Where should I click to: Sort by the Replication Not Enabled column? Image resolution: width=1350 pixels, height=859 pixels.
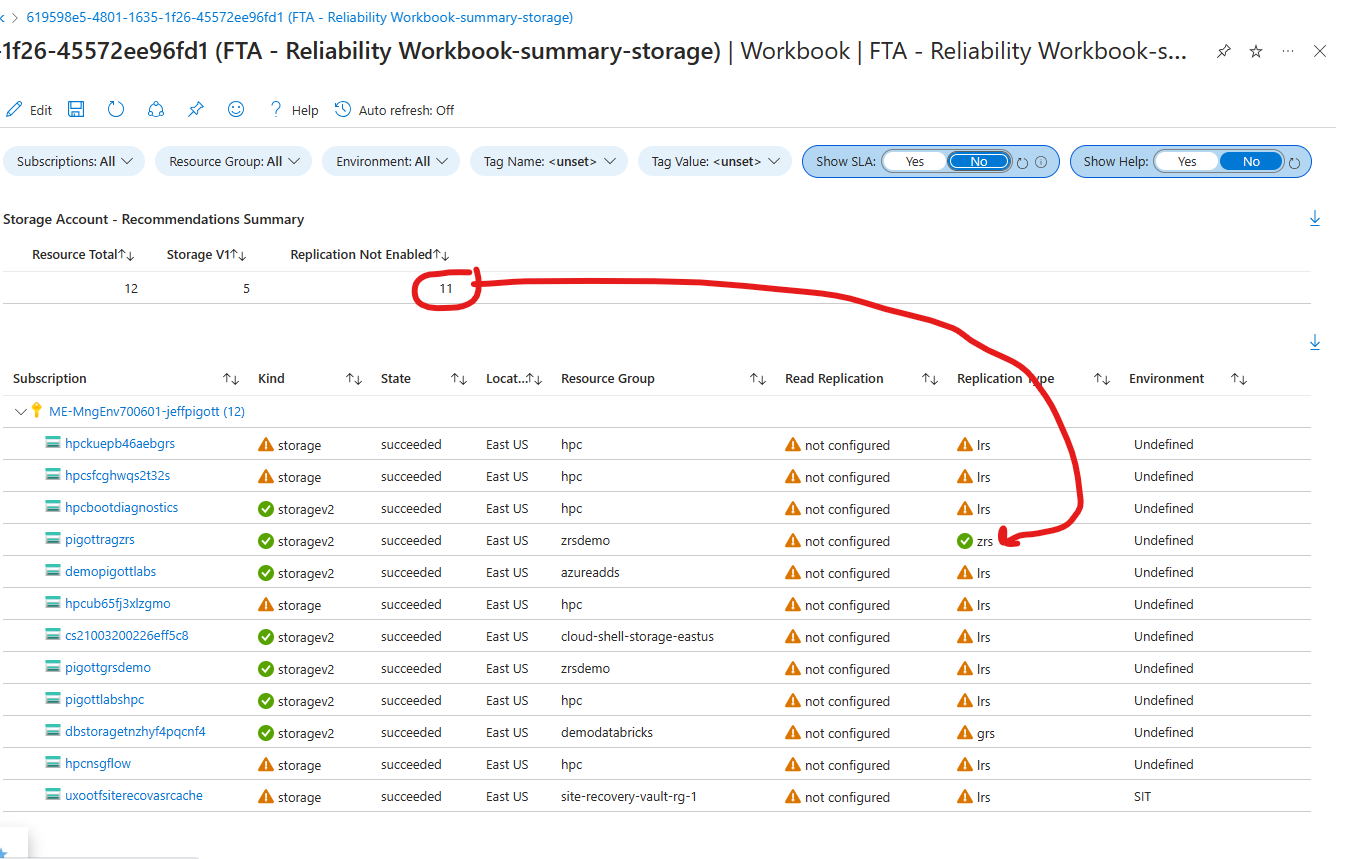(368, 254)
